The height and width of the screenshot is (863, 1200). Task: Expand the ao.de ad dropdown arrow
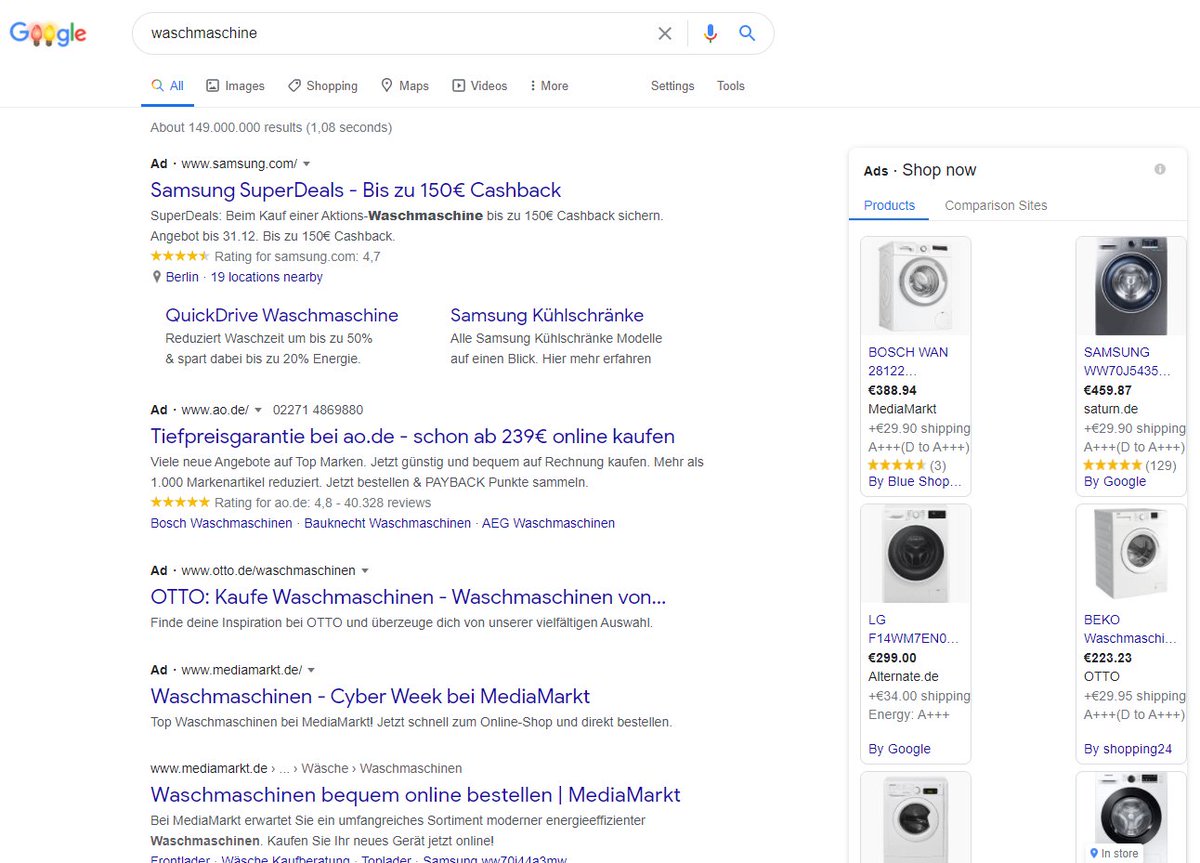[x=258, y=410]
